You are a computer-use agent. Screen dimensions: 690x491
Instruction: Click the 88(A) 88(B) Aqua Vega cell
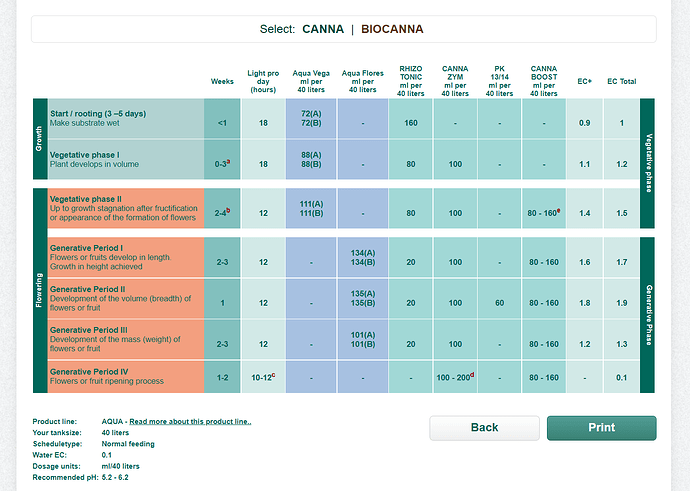click(311, 160)
